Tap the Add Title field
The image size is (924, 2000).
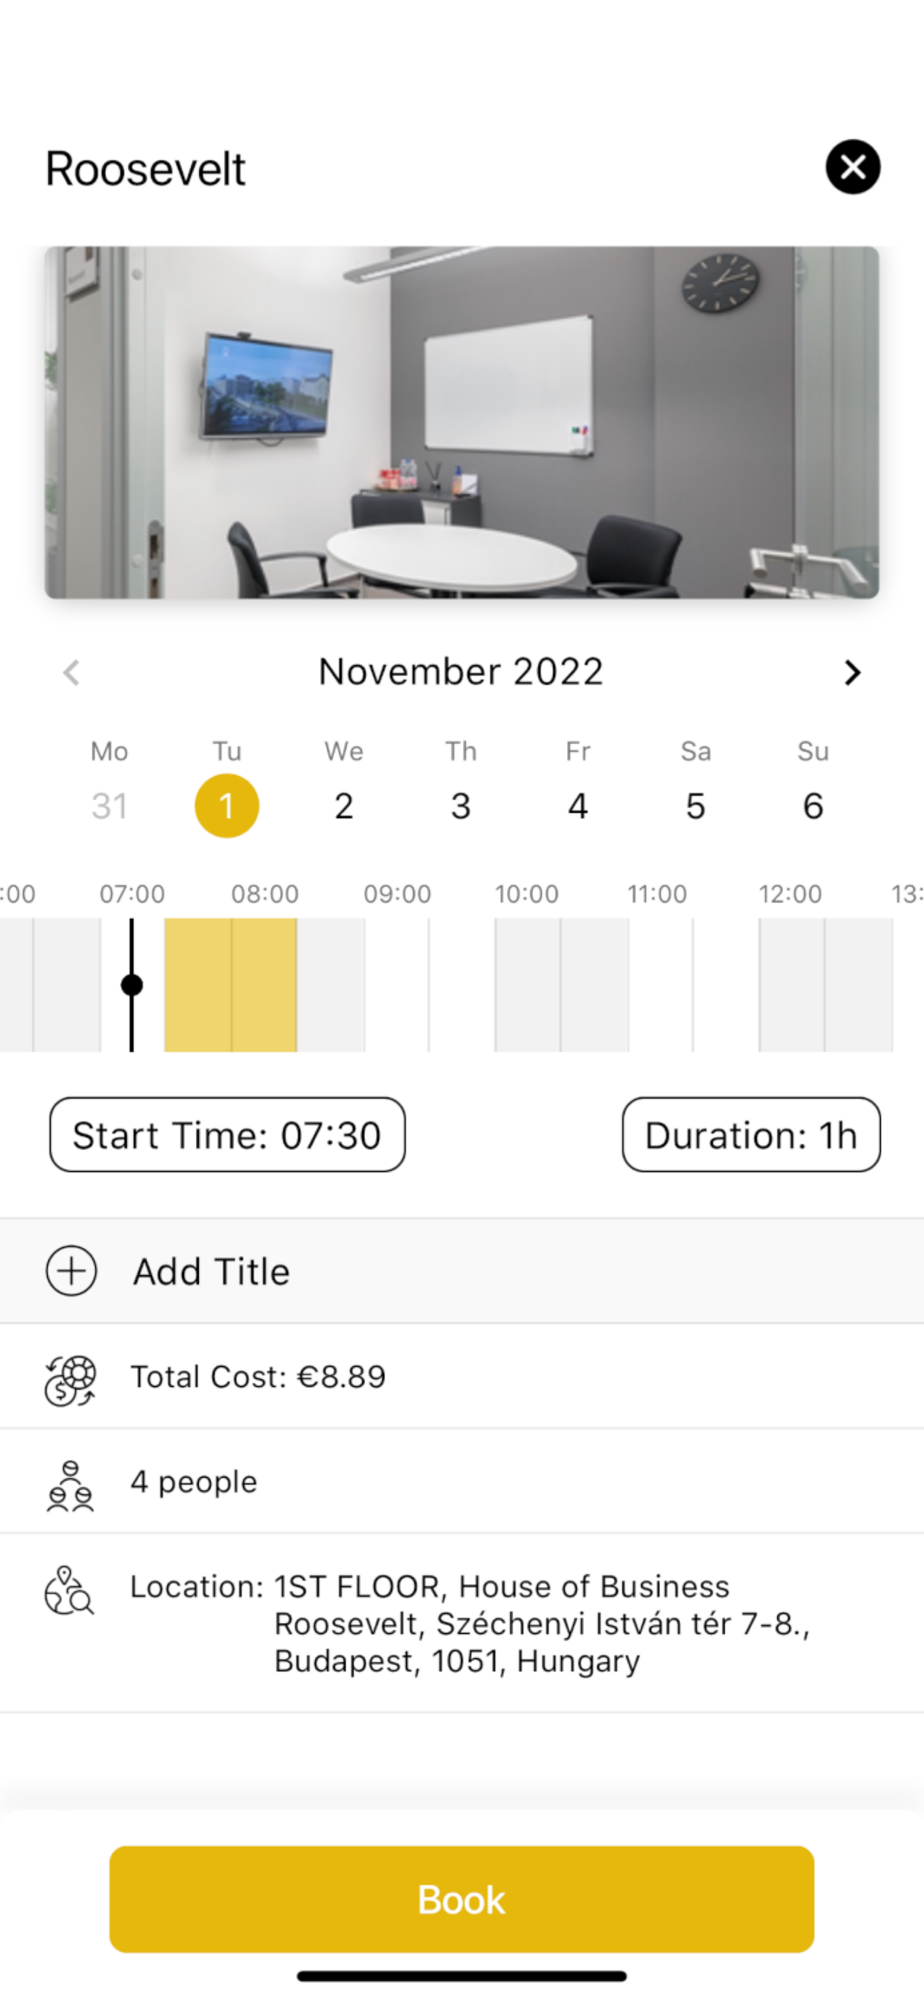pos(212,1271)
